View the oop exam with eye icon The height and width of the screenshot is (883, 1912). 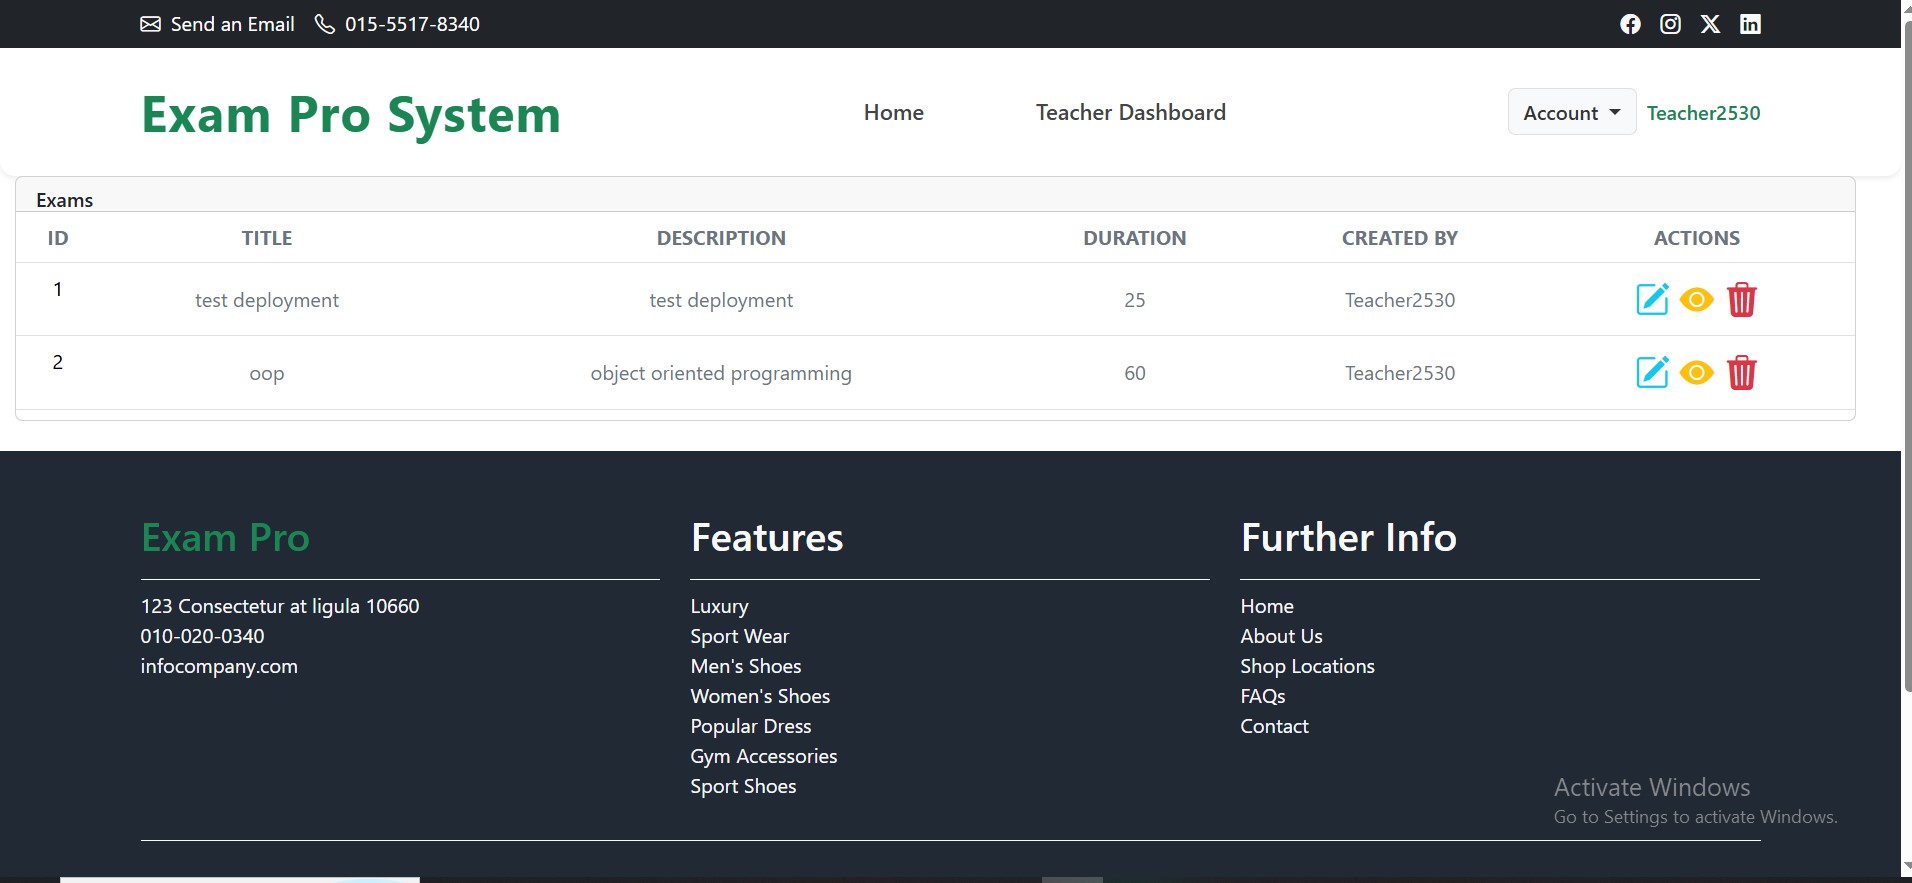click(x=1696, y=372)
